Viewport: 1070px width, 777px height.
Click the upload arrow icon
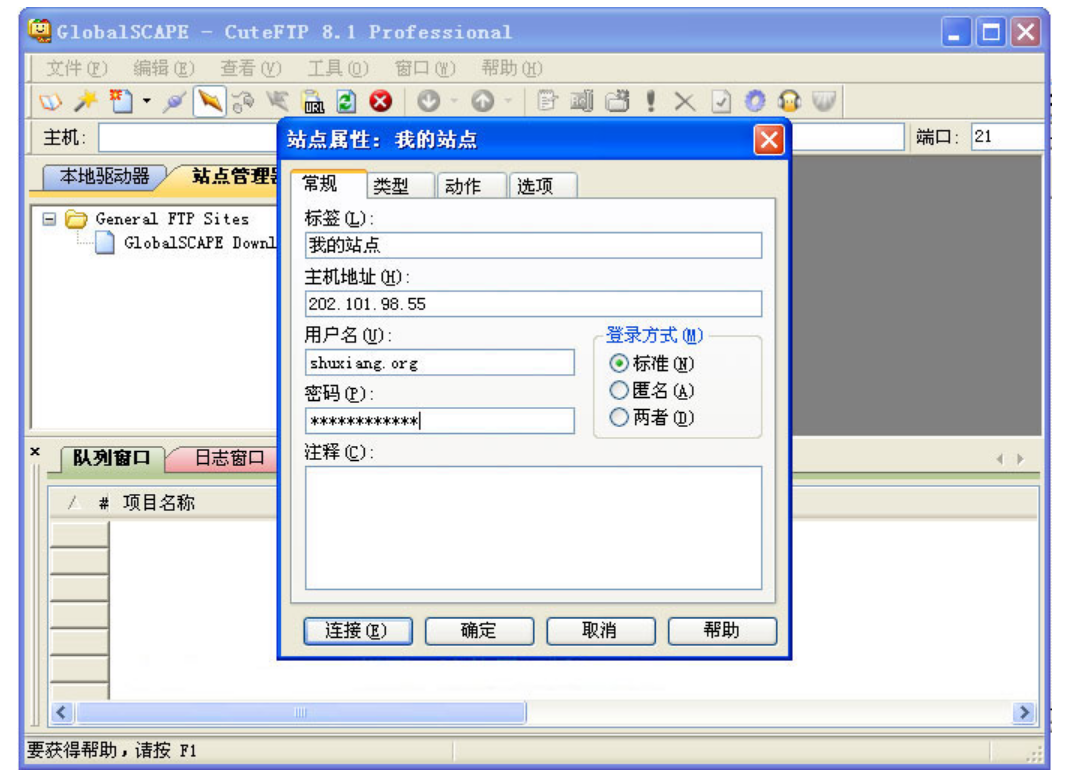point(483,101)
